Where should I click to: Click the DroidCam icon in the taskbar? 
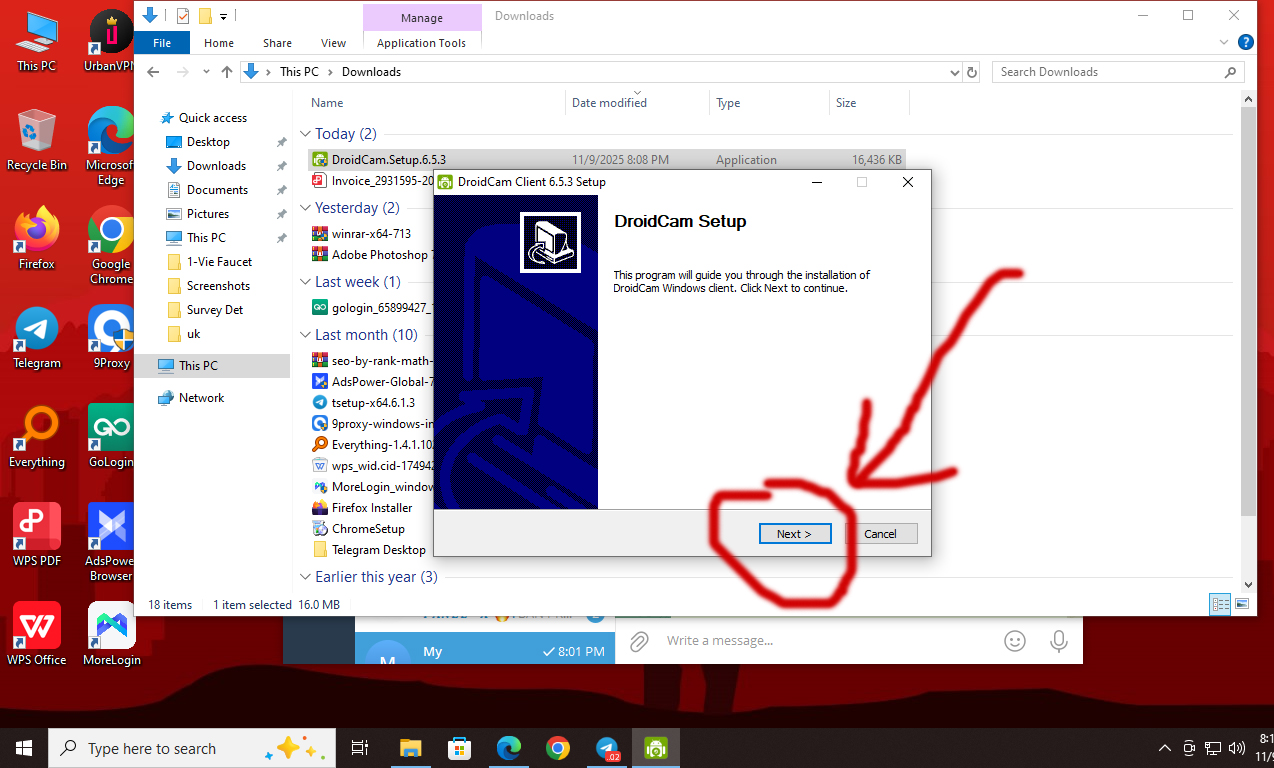pyautogui.click(x=656, y=747)
